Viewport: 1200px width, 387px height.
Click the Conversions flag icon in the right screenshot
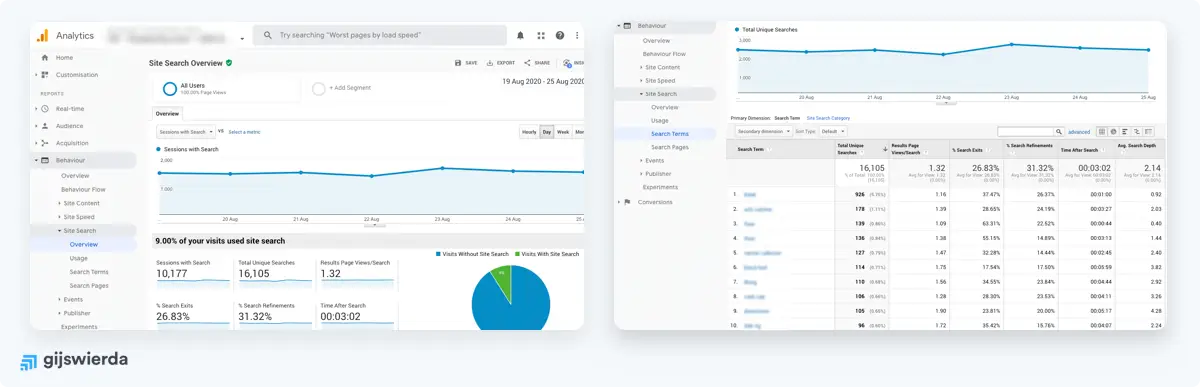pos(627,201)
